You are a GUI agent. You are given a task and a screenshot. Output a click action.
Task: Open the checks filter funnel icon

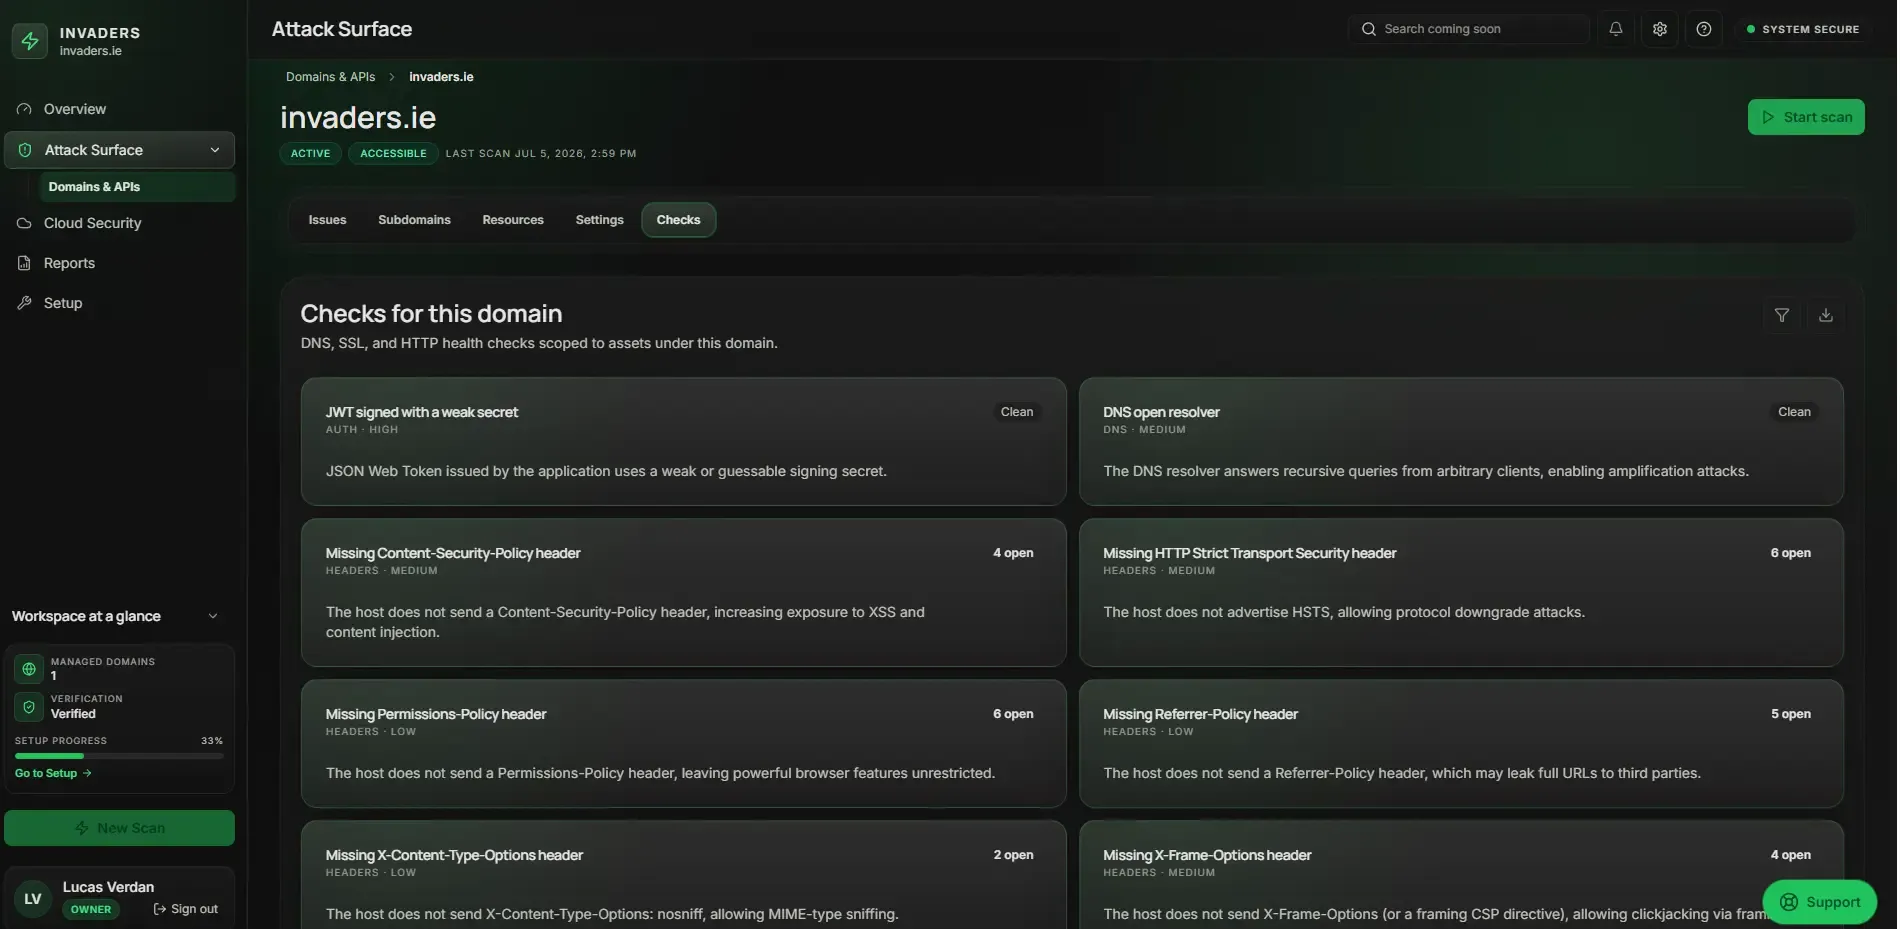(x=1783, y=315)
